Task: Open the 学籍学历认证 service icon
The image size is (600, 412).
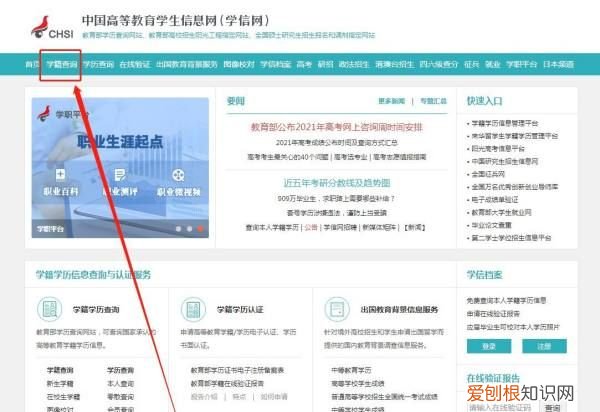Action: click(193, 309)
